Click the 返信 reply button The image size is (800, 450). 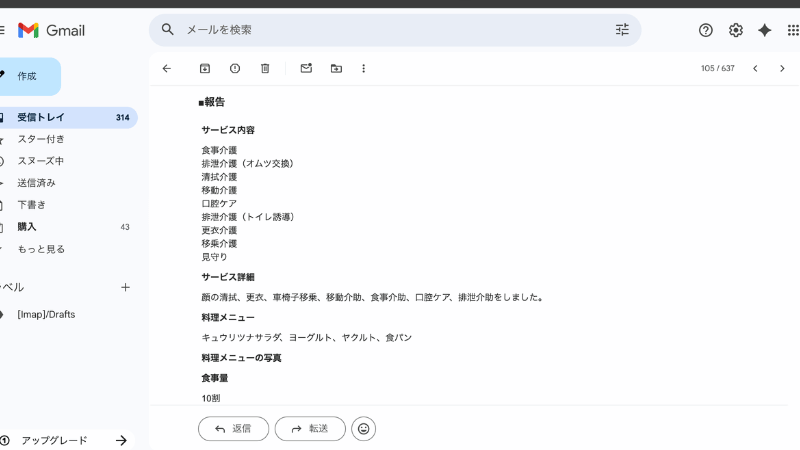[x=233, y=428]
